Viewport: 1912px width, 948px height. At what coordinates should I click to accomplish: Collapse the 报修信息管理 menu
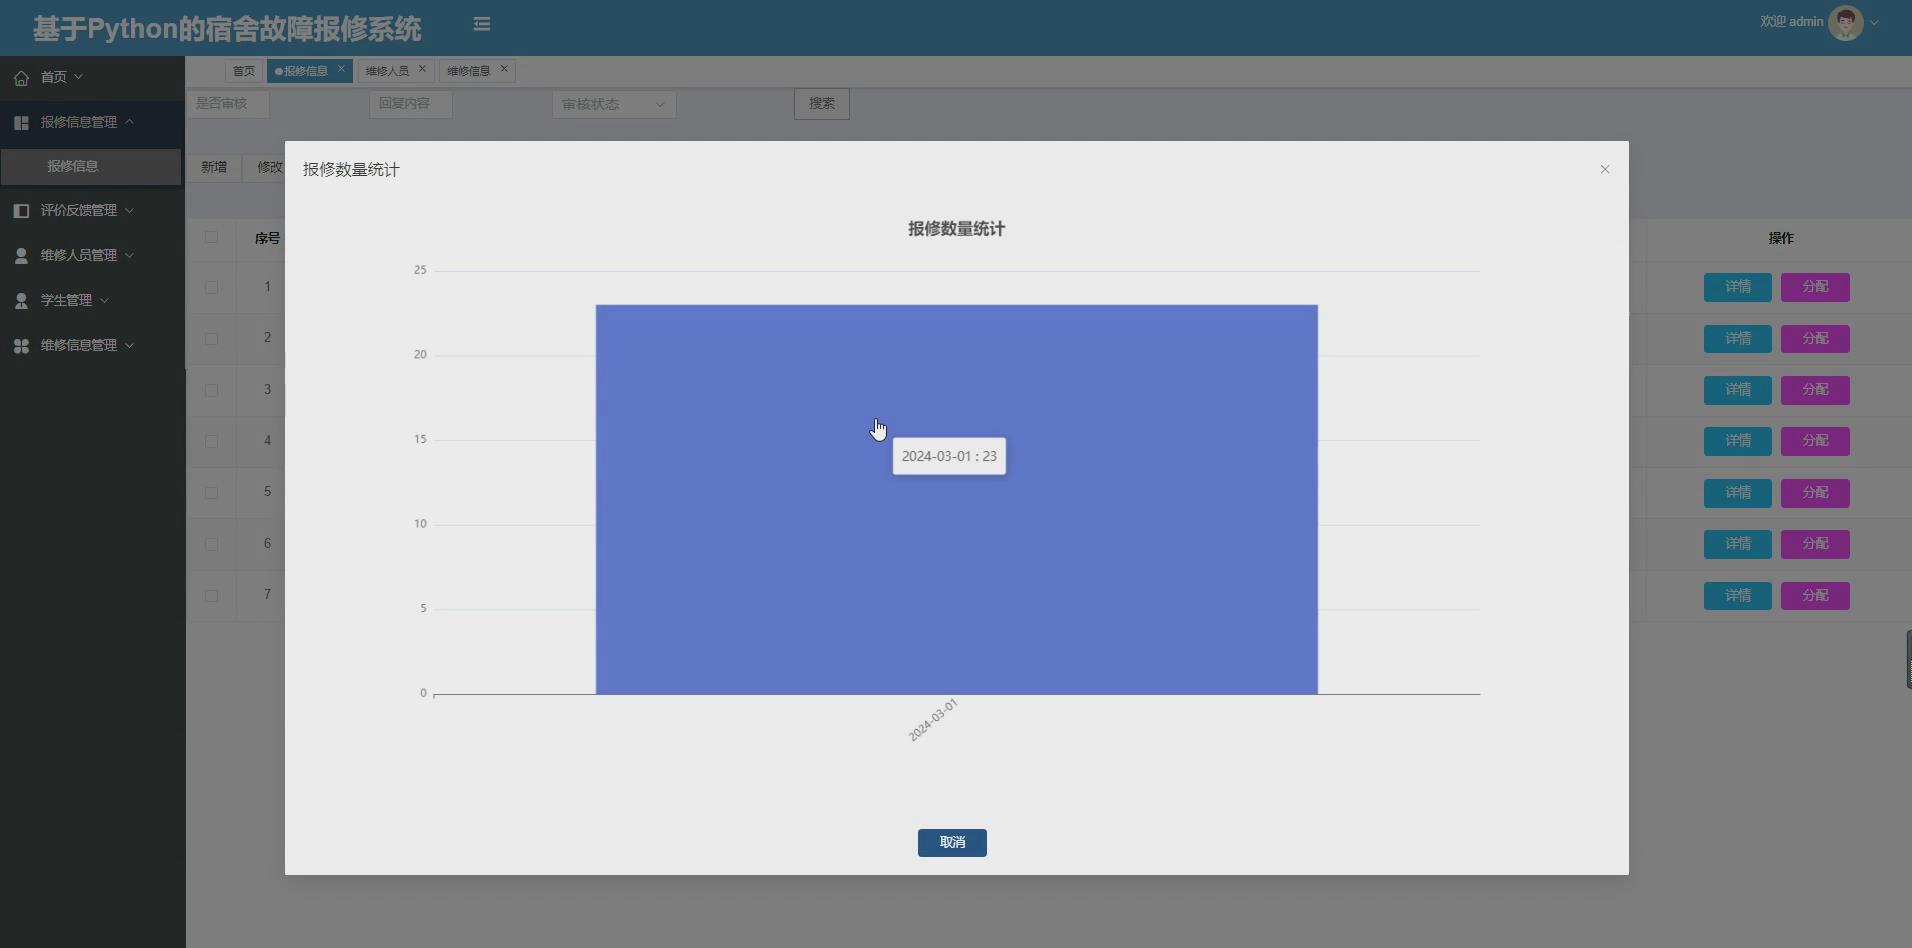click(92, 122)
